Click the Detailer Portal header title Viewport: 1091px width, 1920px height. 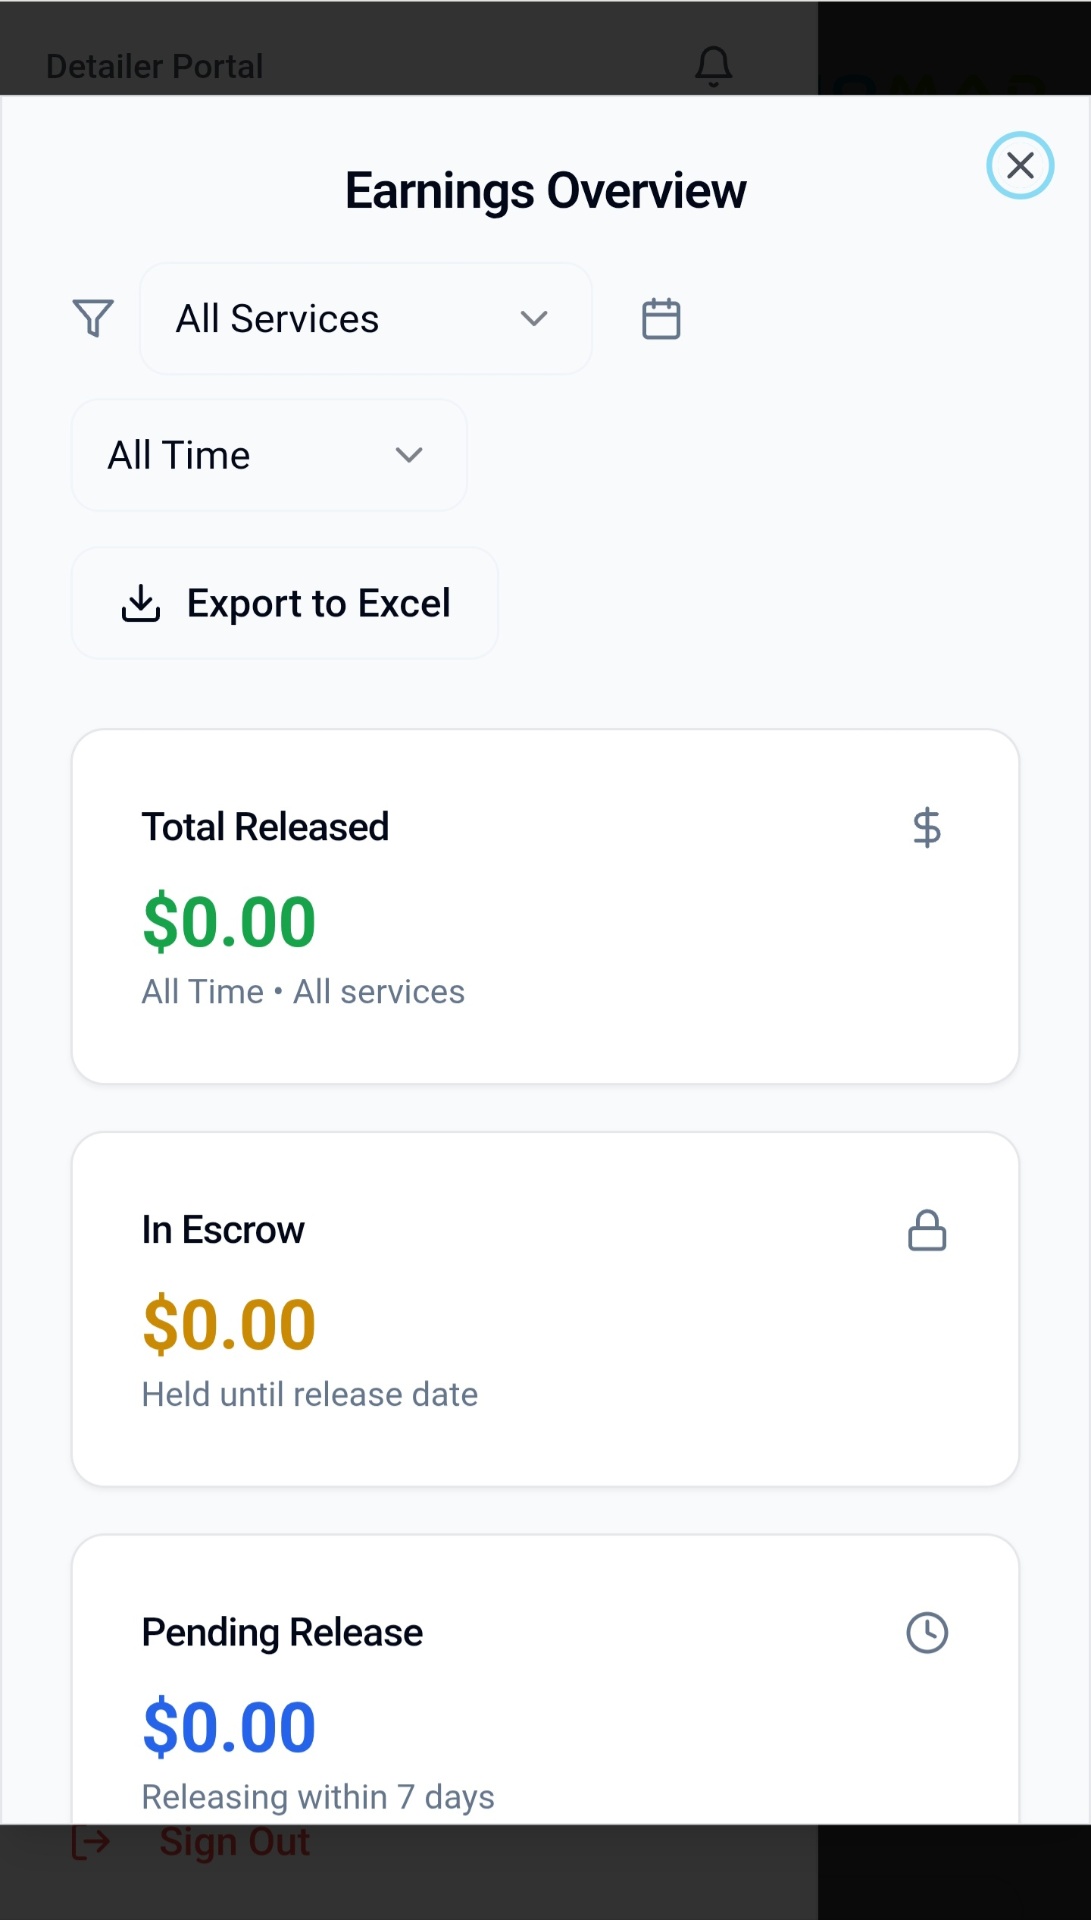[x=155, y=66]
